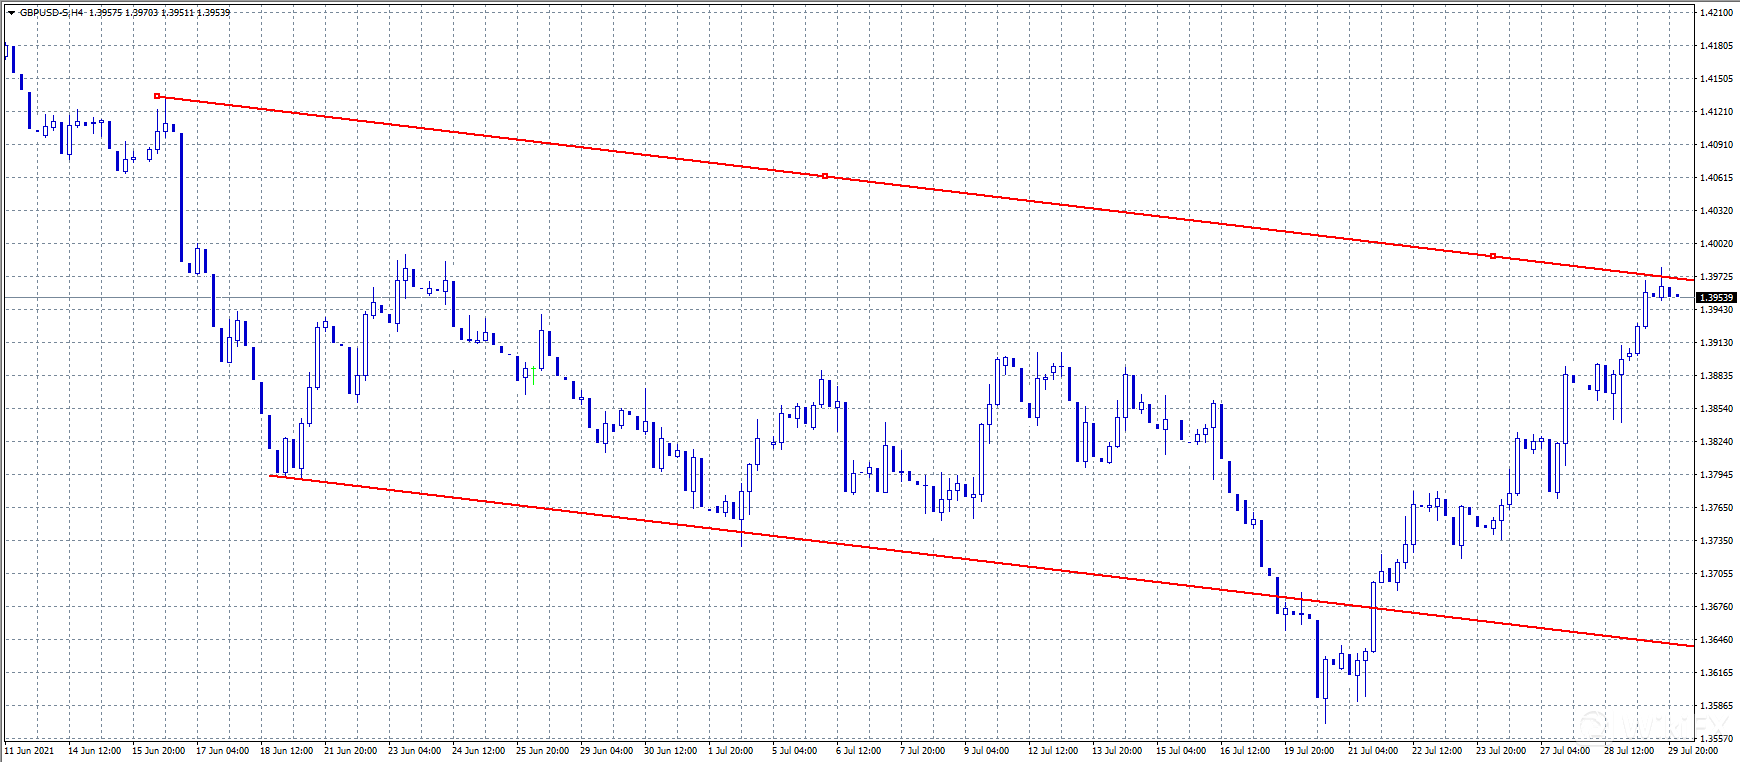Click the 21 Jun 20:00 time axis label
This screenshot has height=762, width=1740.
tap(350, 751)
